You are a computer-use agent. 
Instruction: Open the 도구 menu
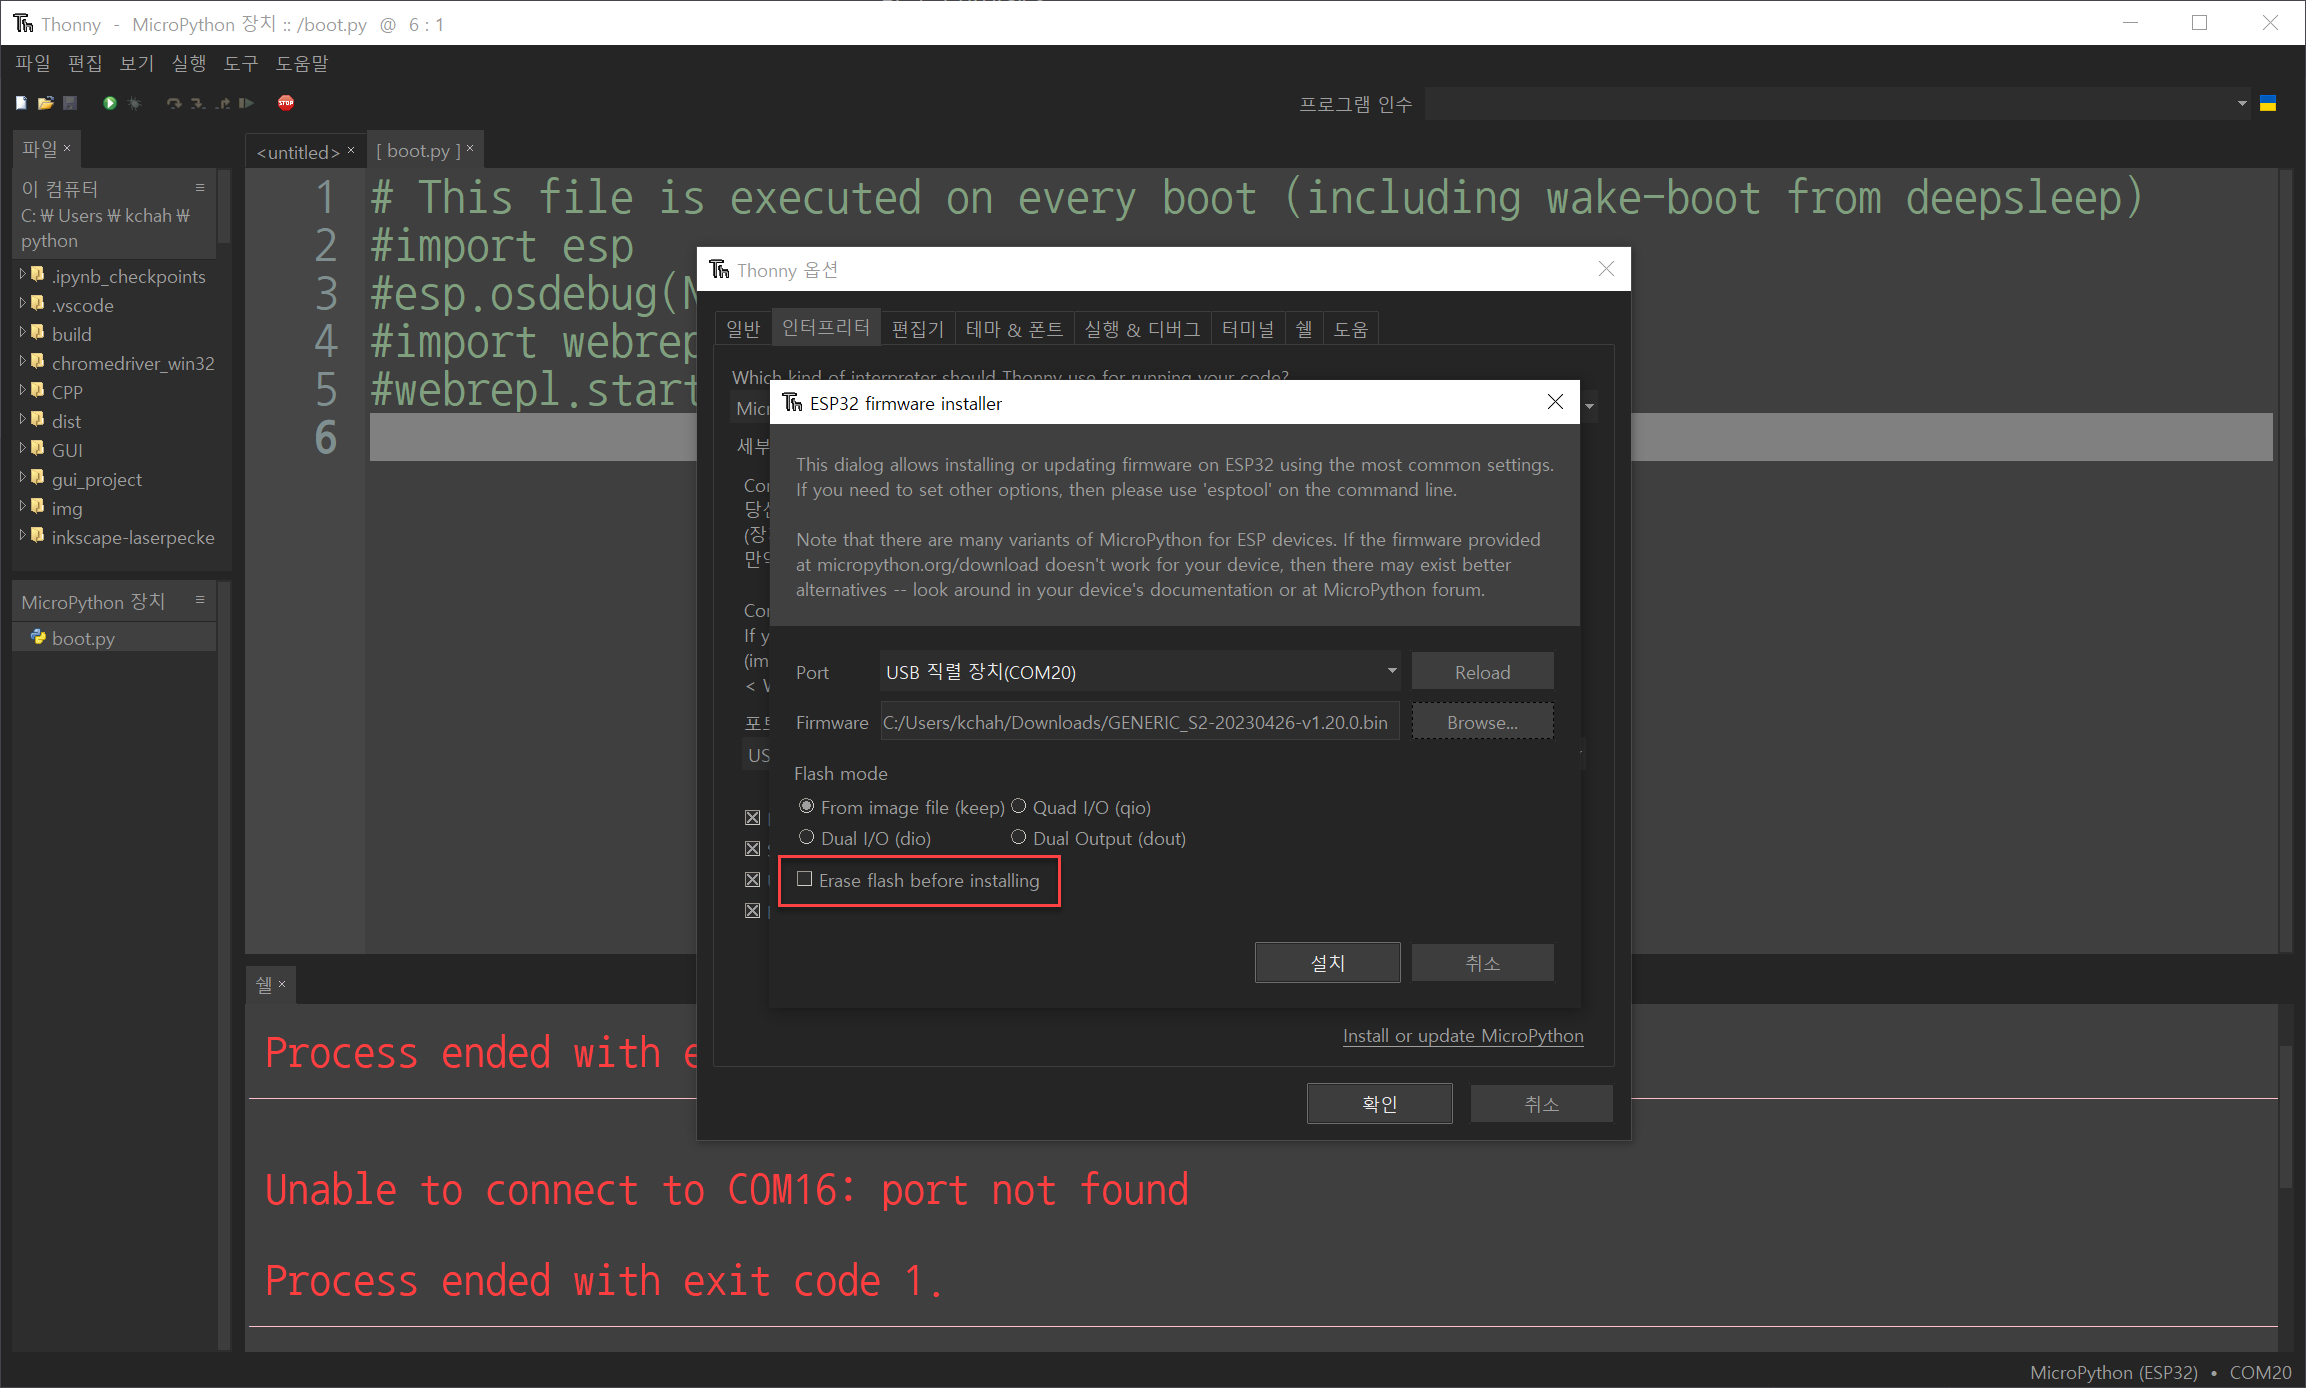click(x=240, y=64)
